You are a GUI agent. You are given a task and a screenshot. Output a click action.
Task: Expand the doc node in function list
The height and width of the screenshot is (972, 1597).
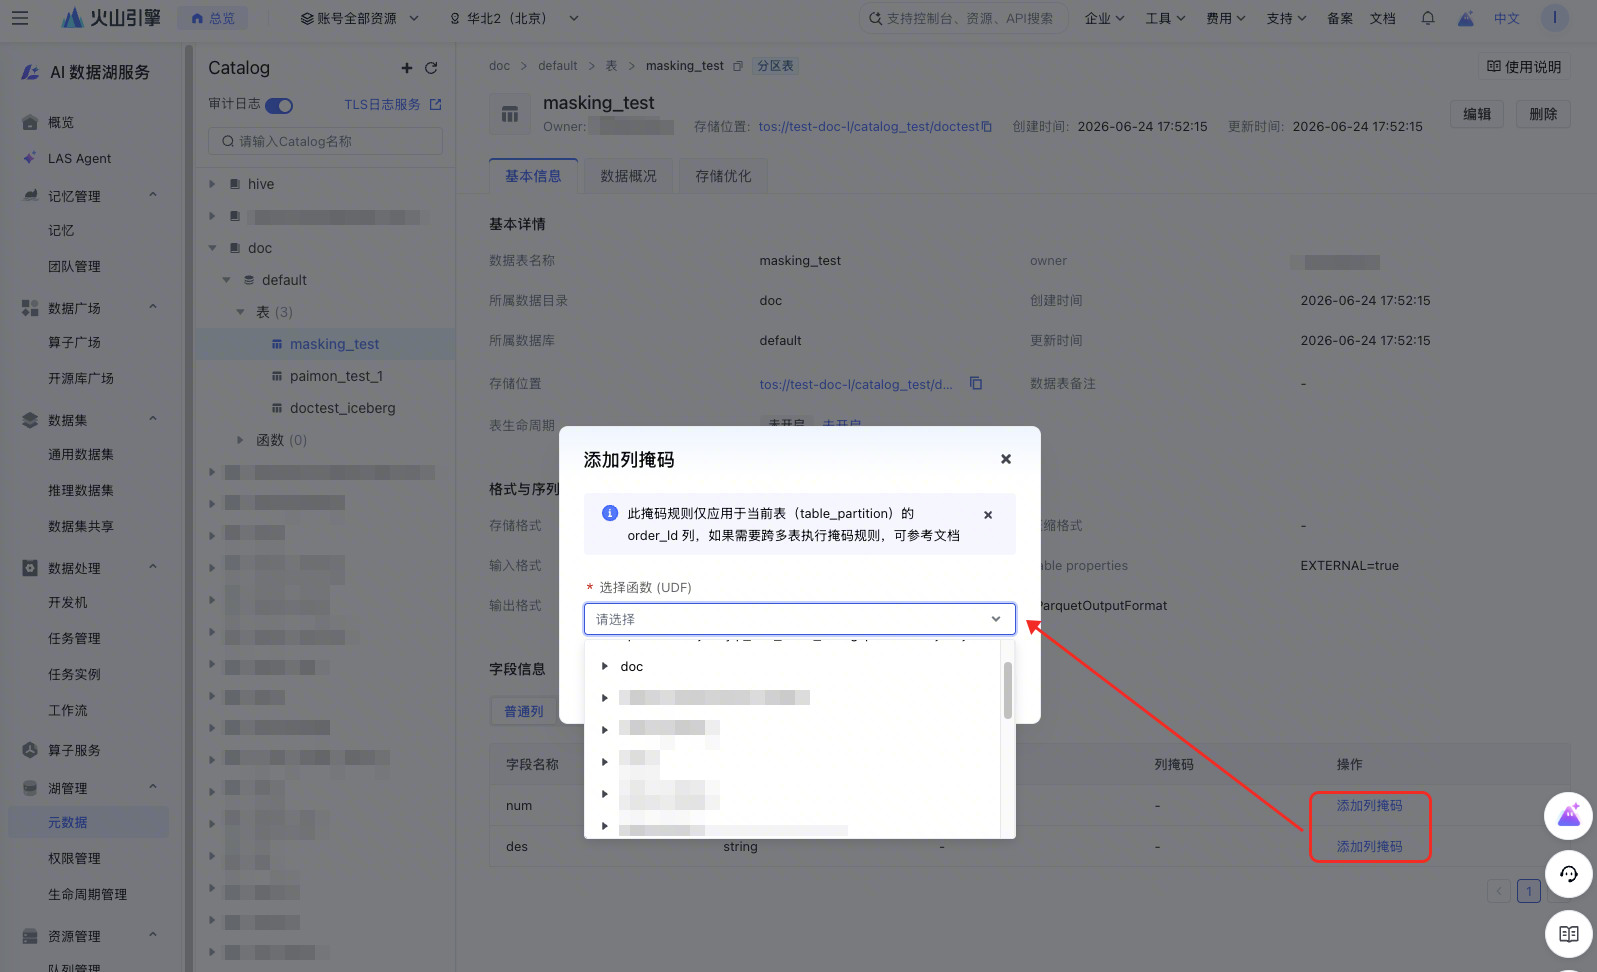(x=605, y=666)
